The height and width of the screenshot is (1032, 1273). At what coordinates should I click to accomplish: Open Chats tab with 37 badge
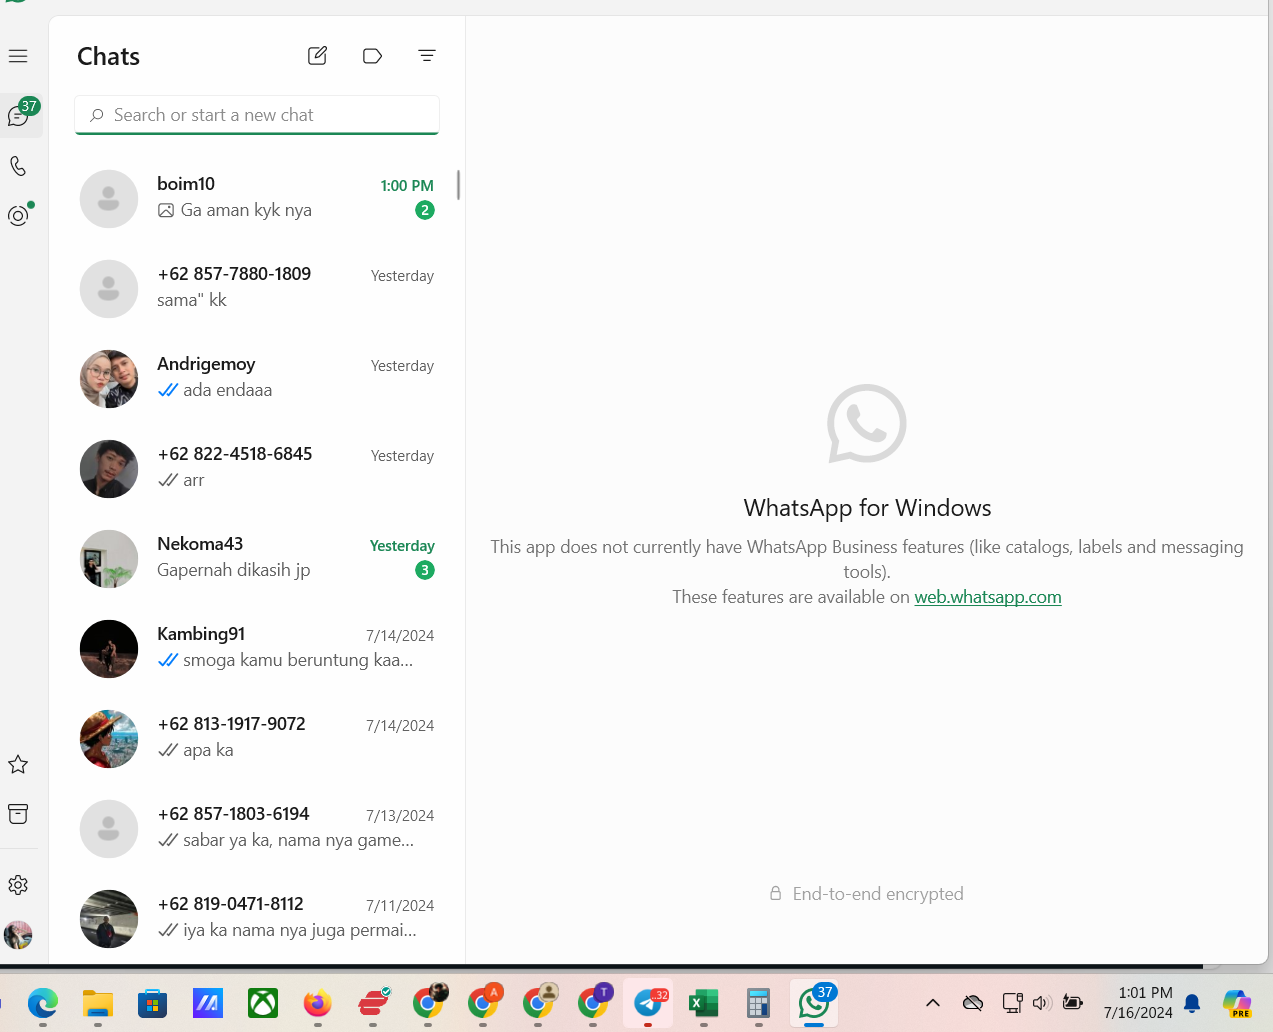click(20, 115)
